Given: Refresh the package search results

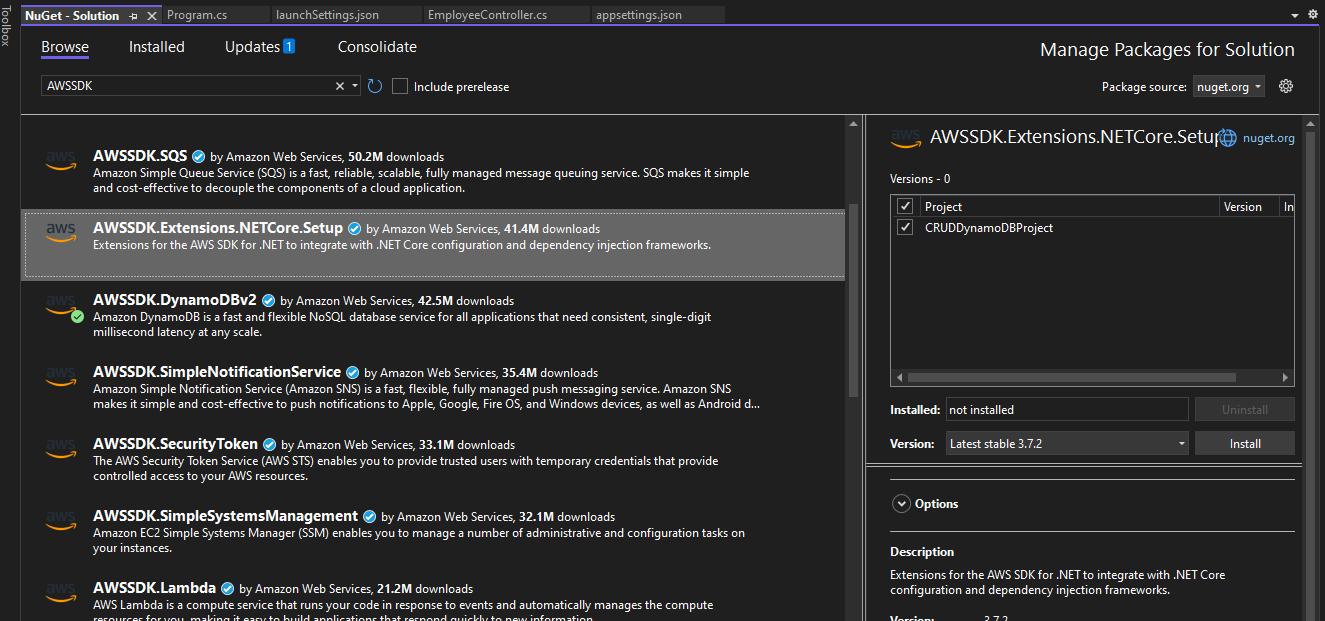Looking at the screenshot, I should tap(375, 86).
